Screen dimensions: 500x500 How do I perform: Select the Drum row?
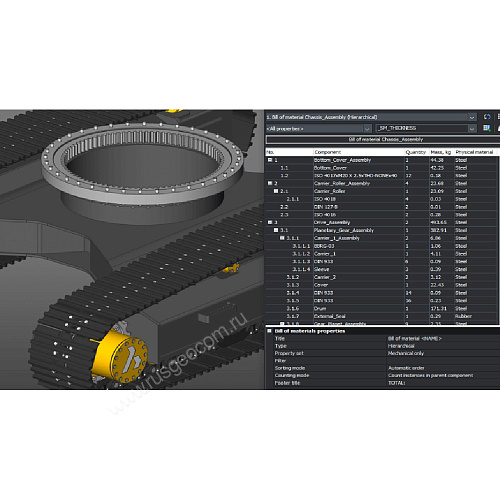382,308
